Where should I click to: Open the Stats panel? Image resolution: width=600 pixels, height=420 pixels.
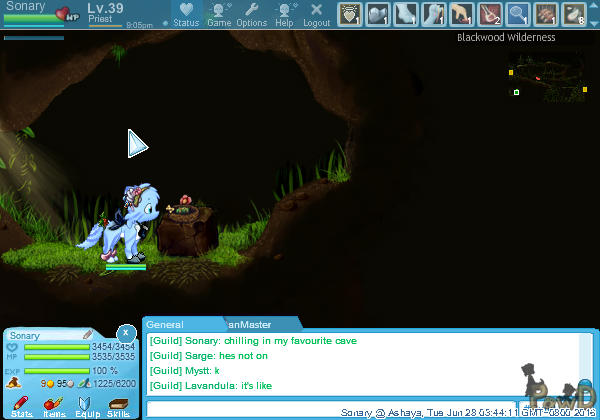[x=21, y=404]
